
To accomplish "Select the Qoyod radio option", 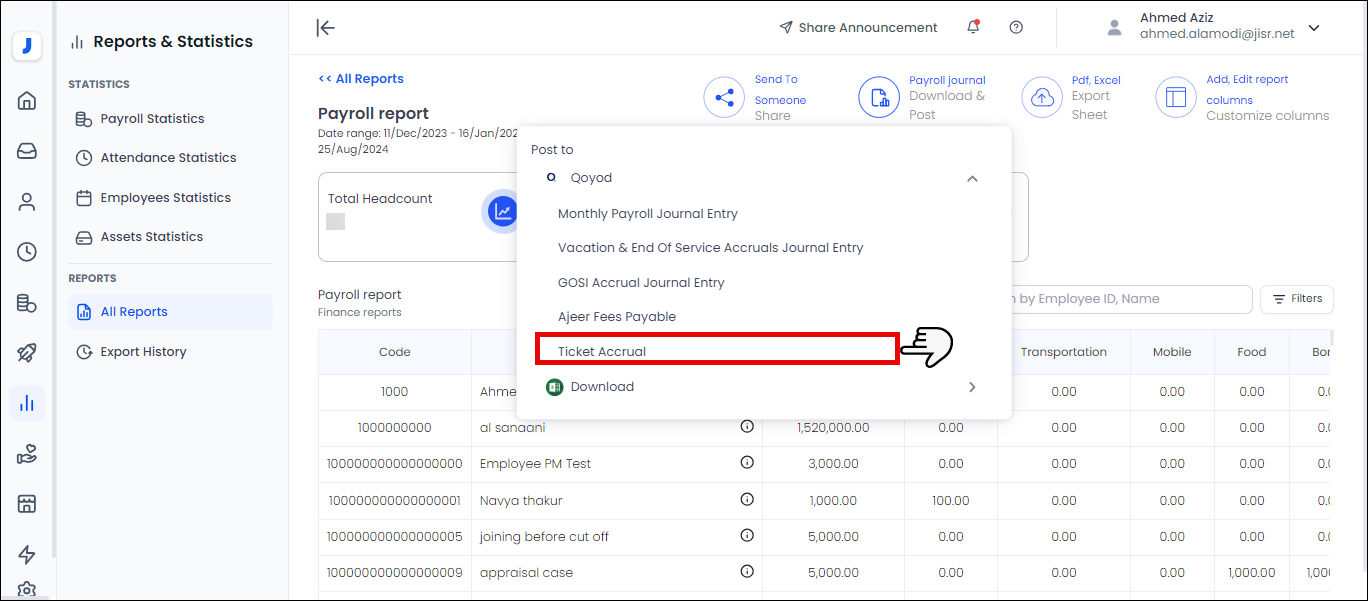I will click(x=551, y=177).
